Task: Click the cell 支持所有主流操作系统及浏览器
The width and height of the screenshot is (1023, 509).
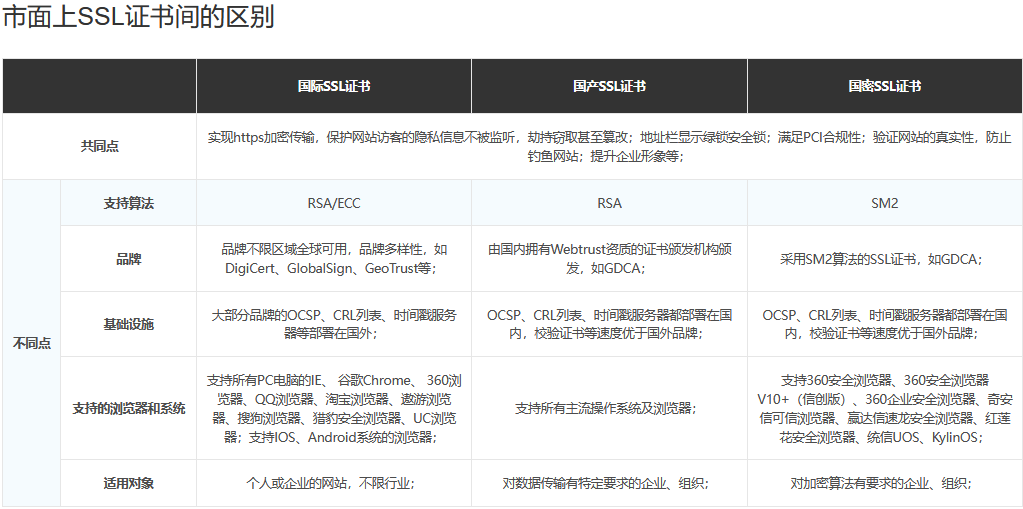Action: pyautogui.click(x=609, y=409)
